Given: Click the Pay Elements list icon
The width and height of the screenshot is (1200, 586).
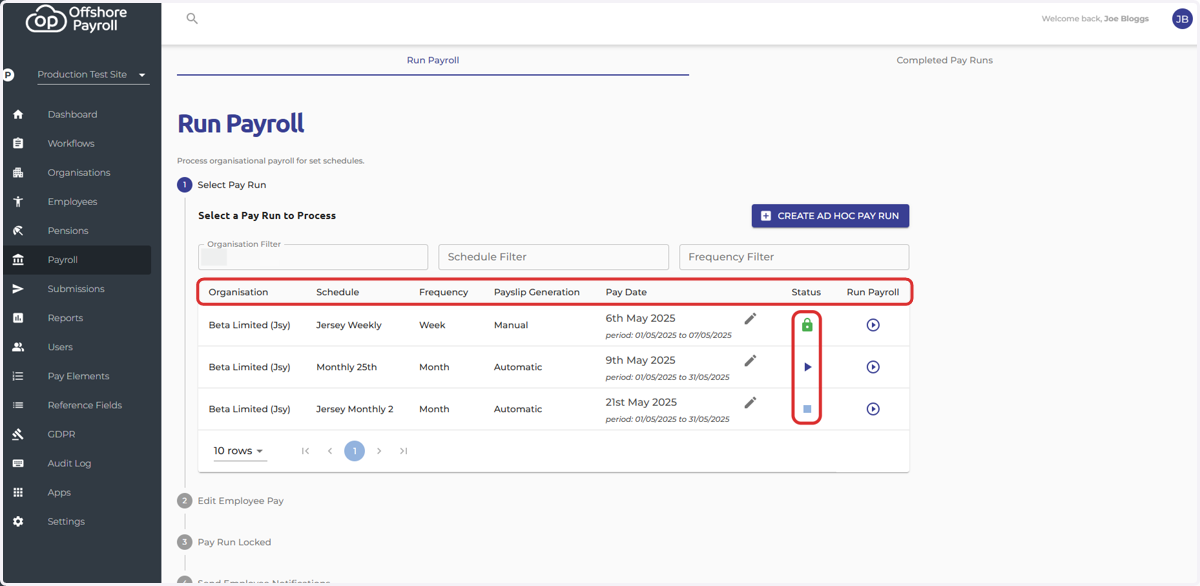Looking at the screenshot, I should (18, 376).
